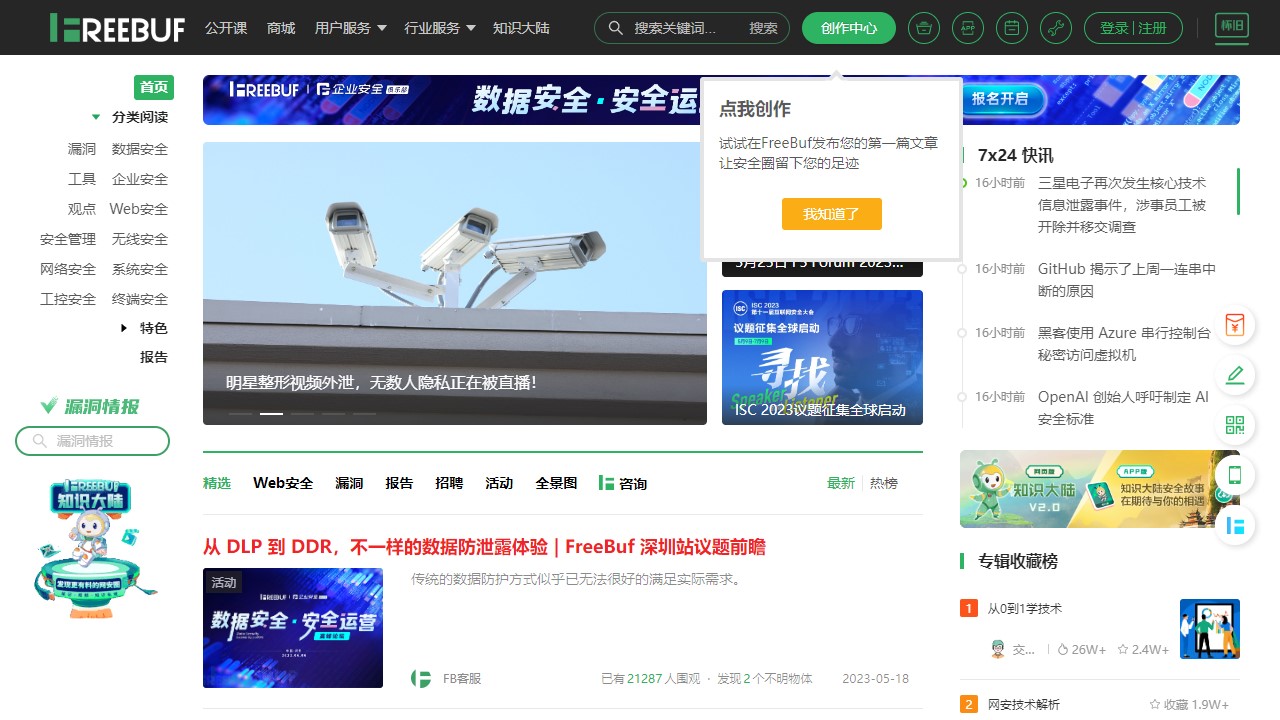
Task: Open the wrench tools icon in header
Action: [x=1056, y=28]
